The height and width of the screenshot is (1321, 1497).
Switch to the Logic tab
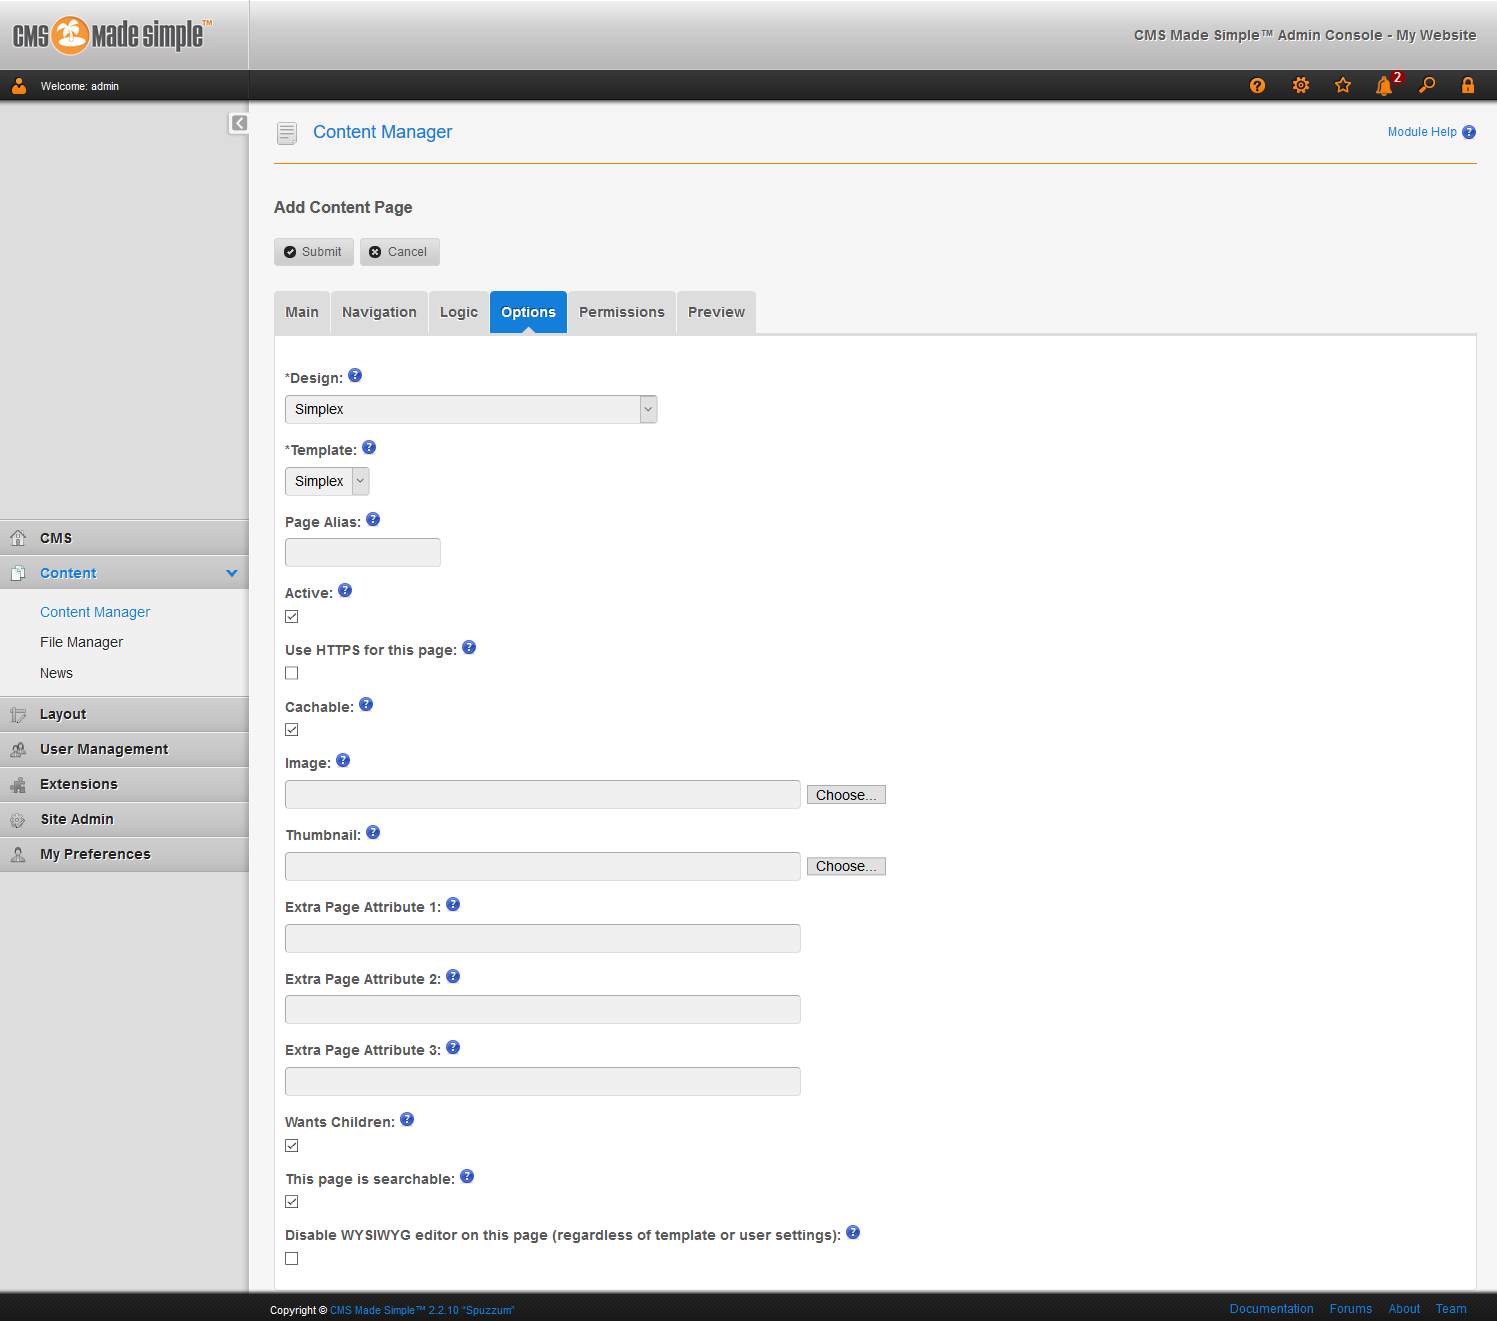[459, 312]
